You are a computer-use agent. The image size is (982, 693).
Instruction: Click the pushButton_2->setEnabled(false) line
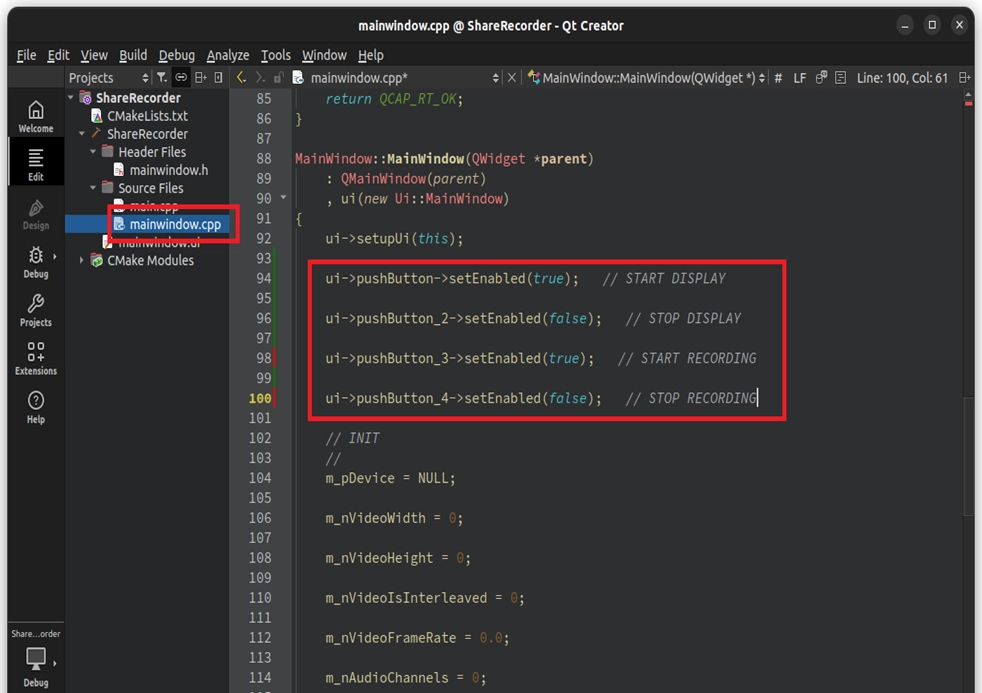pyautogui.click(x=463, y=318)
